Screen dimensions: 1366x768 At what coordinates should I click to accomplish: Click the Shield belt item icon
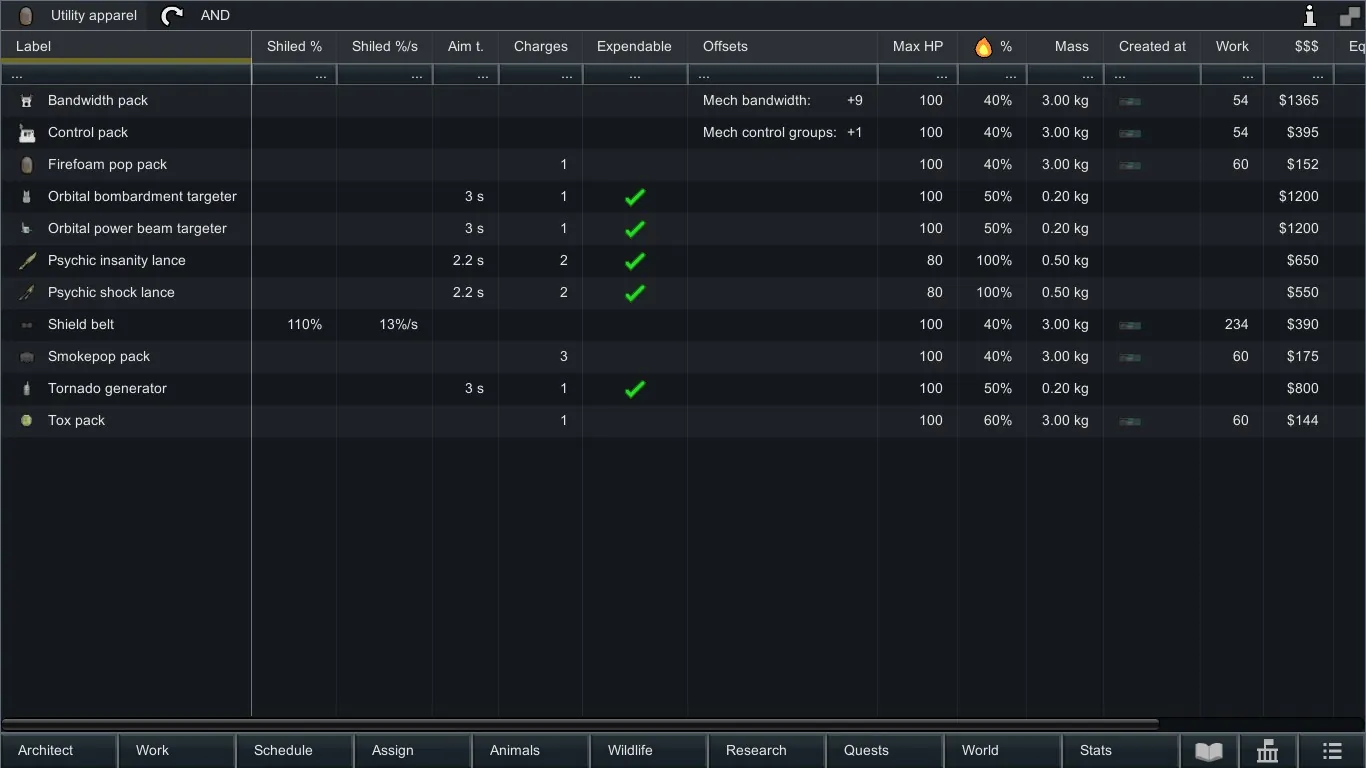27,325
